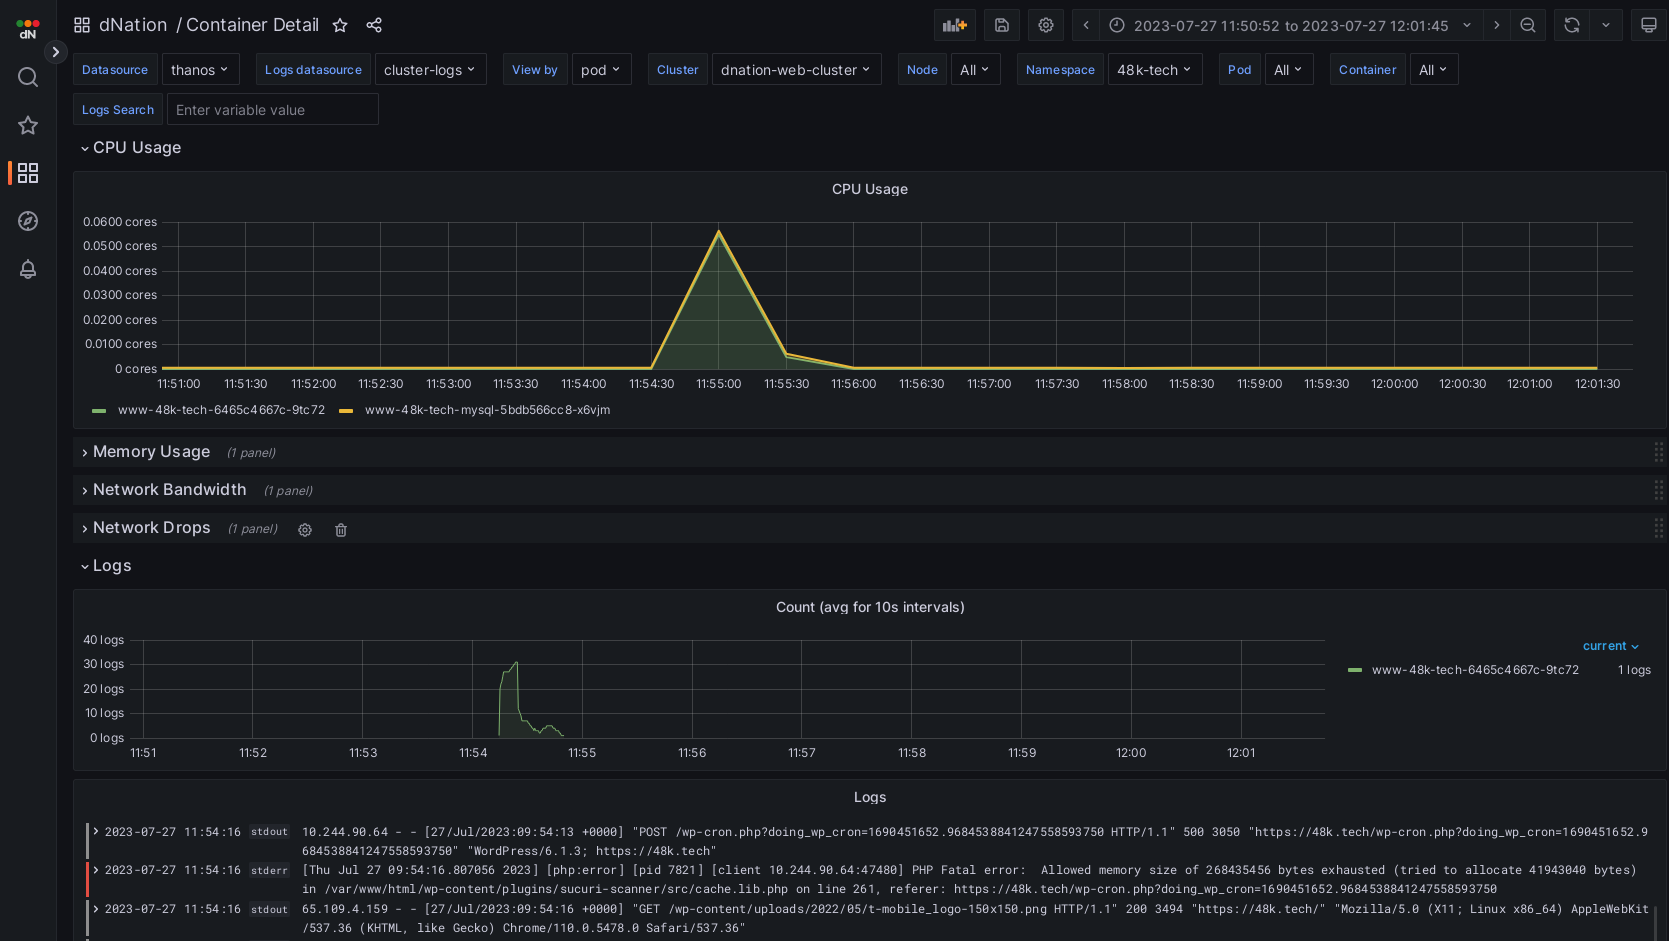The image size is (1669, 941).
Task: Open 48k-tech Namespace dropdown
Action: (1155, 69)
